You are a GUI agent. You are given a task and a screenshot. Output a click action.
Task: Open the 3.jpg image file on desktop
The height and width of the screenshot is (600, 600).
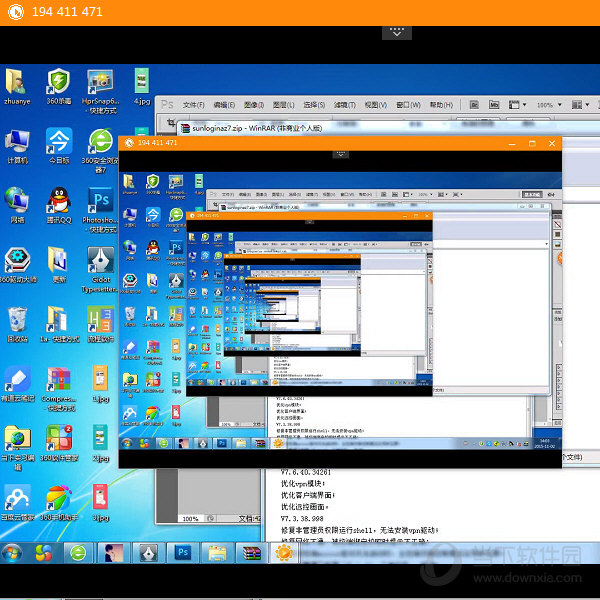[100, 497]
